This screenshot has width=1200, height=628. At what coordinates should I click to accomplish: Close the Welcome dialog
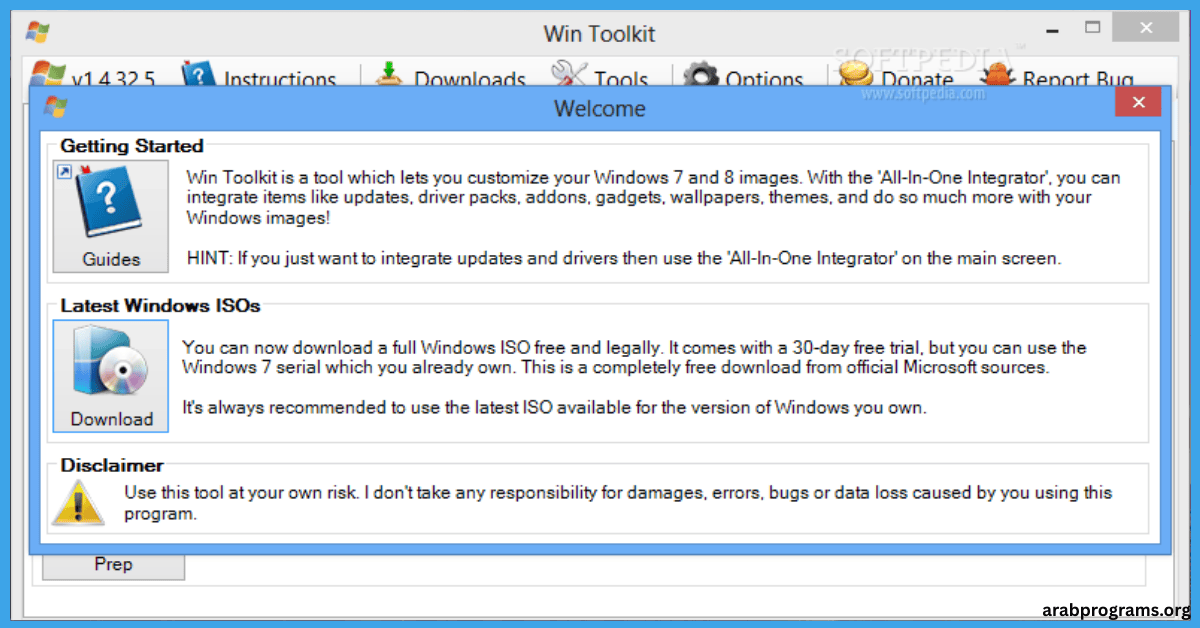1138,103
